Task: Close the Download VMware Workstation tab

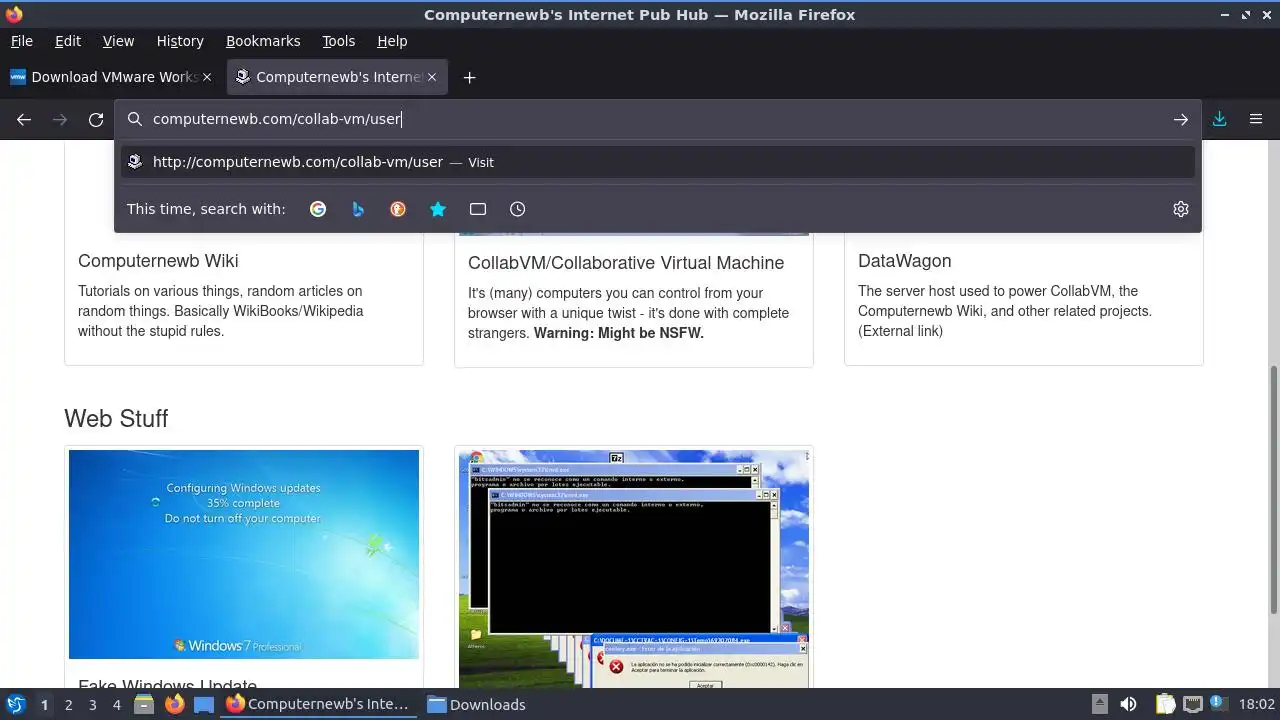Action: [207, 77]
